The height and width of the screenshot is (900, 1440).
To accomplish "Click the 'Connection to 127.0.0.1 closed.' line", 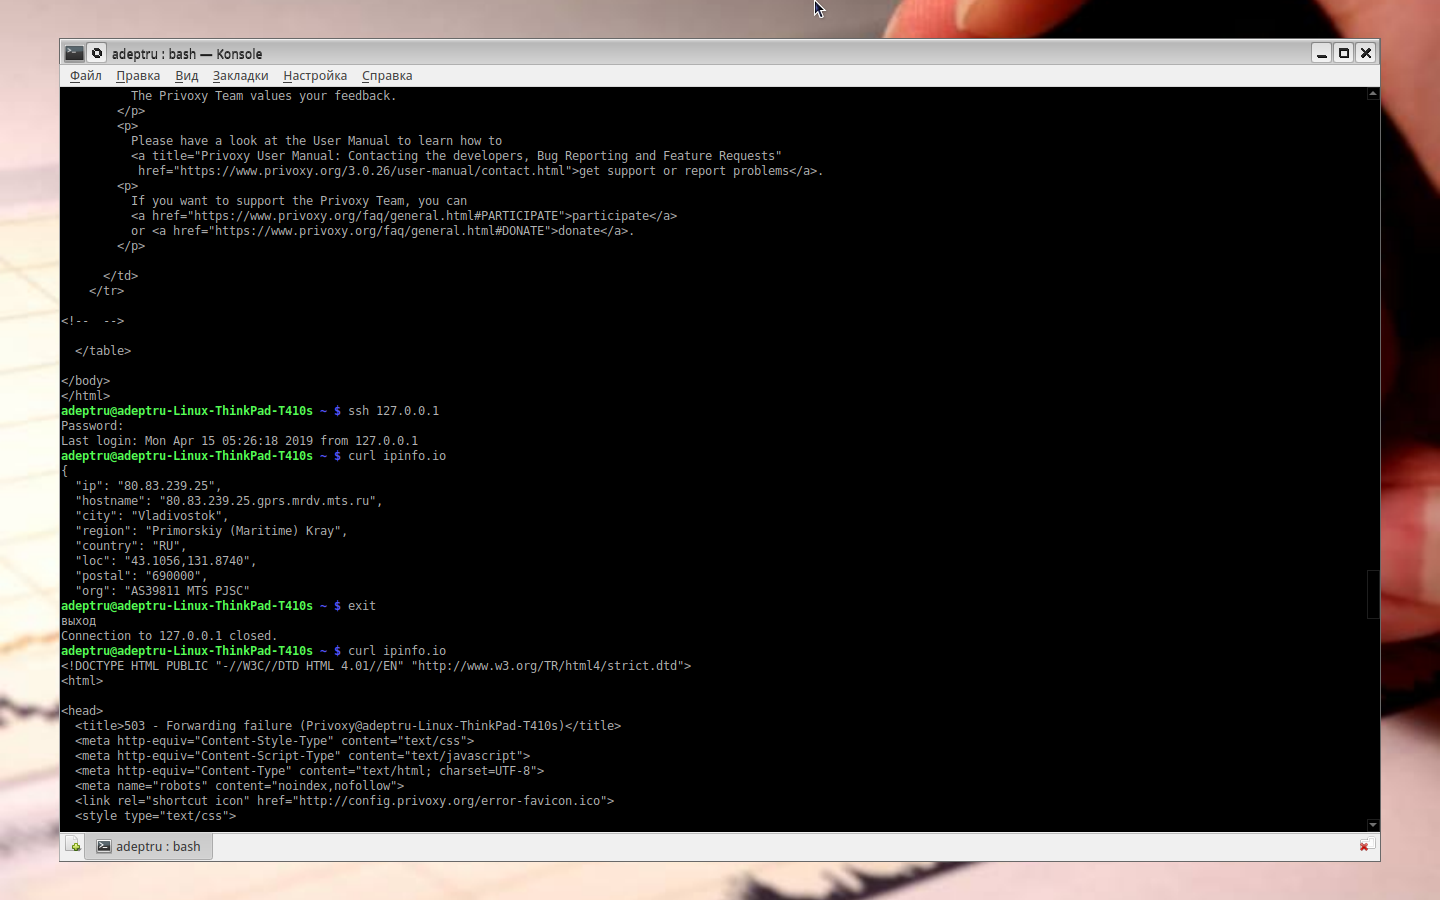I will [x=169, y=636].
